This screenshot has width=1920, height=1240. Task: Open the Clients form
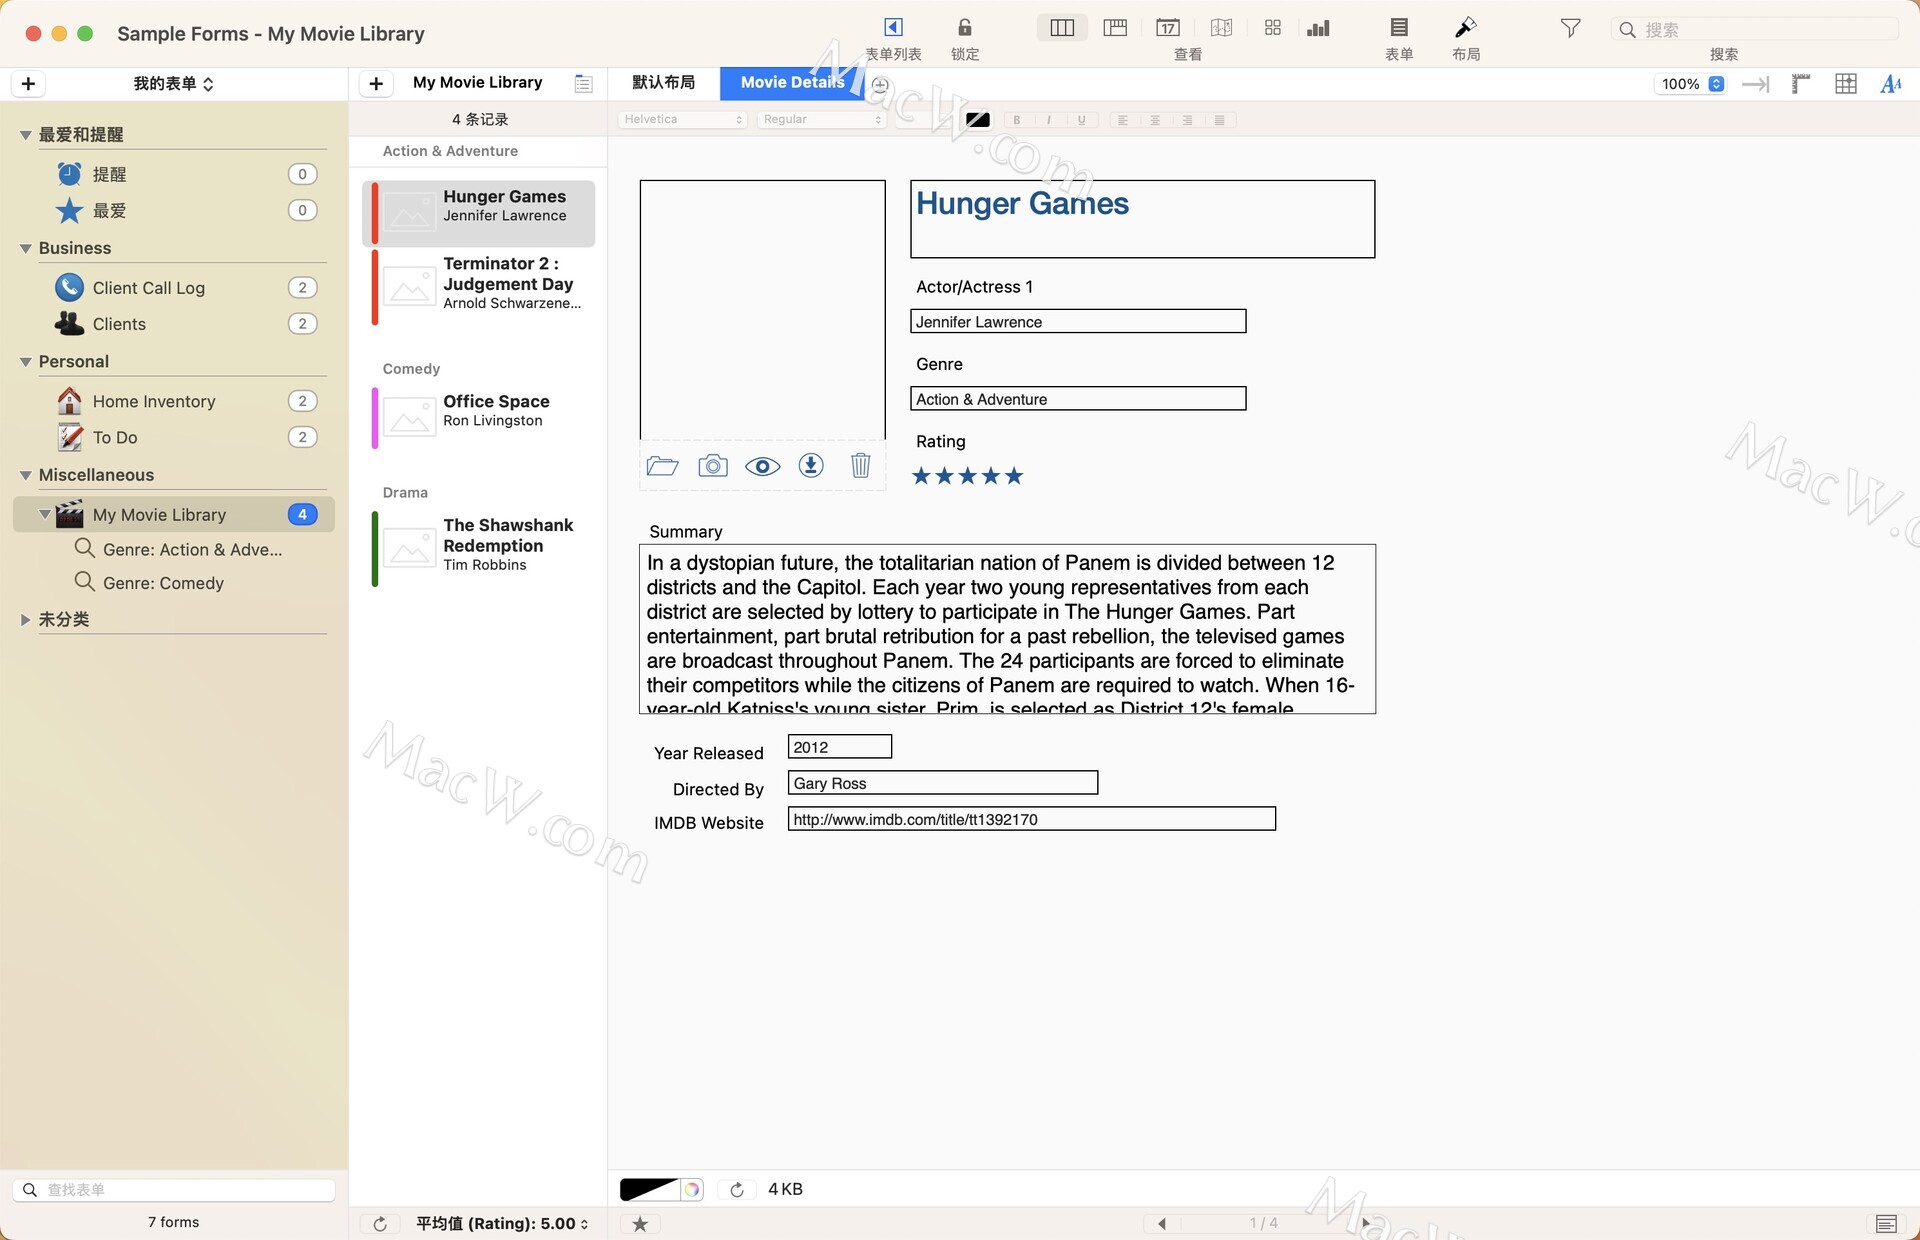(186, 324)
